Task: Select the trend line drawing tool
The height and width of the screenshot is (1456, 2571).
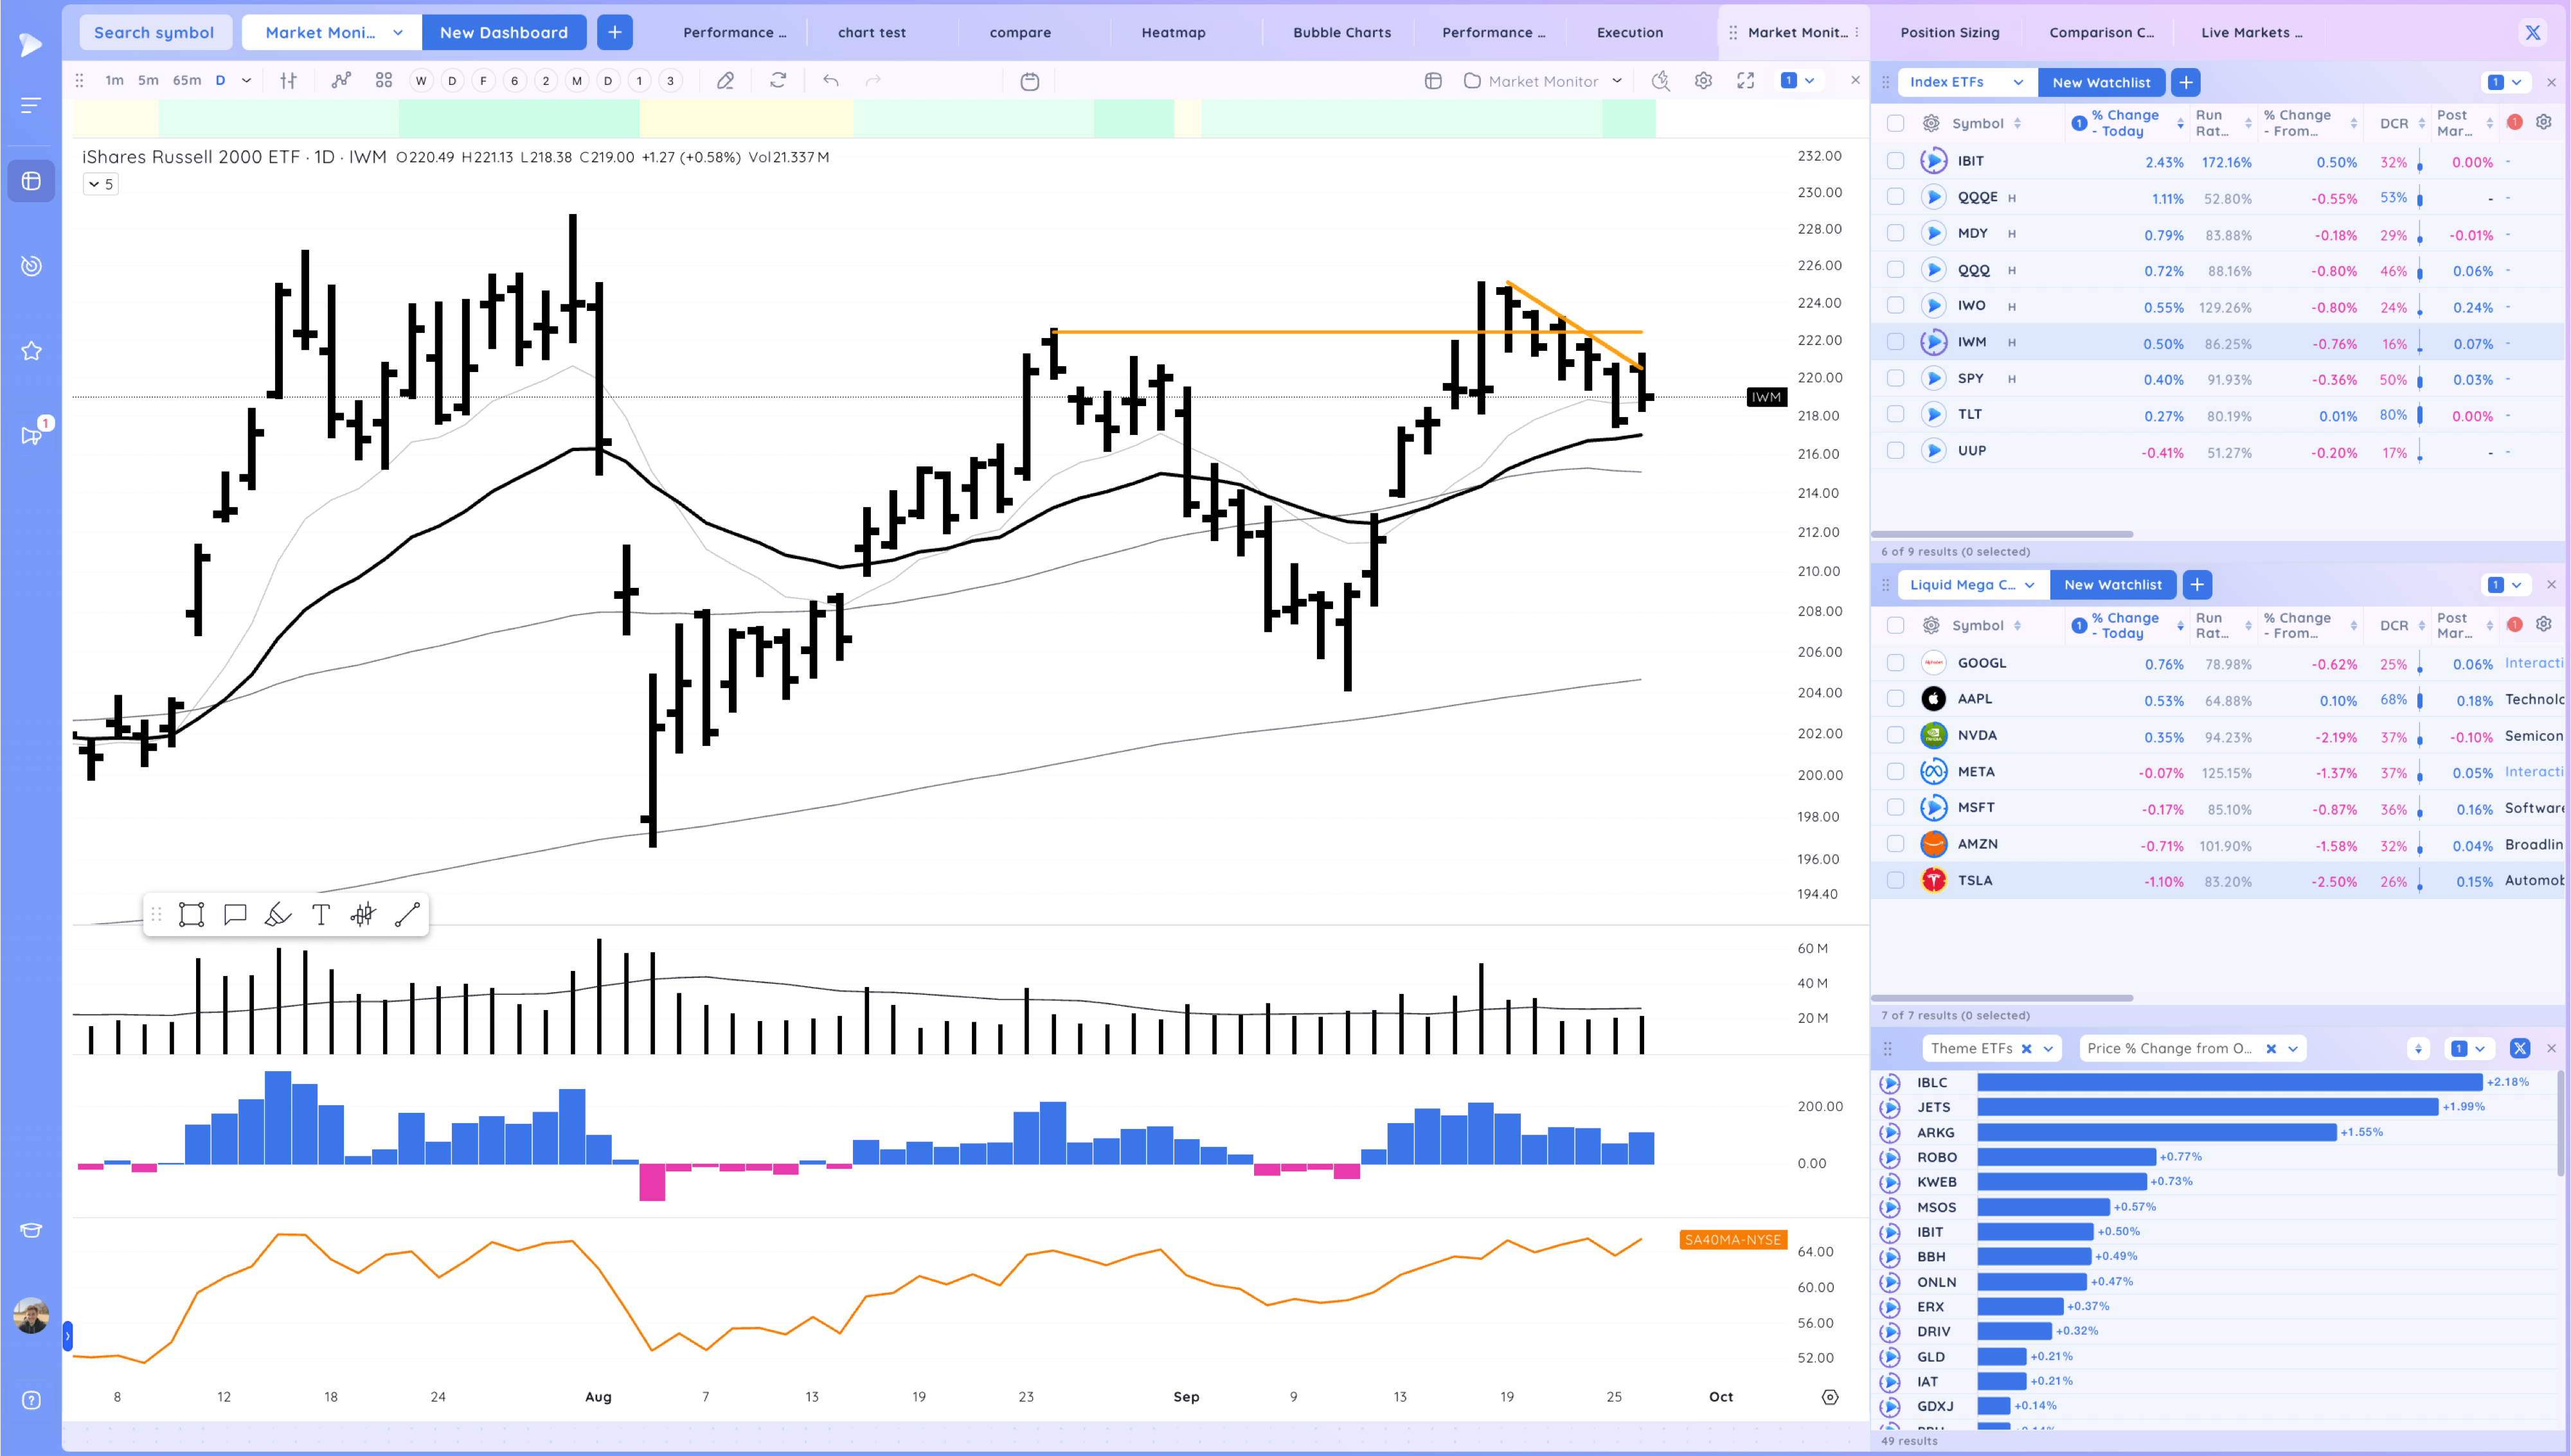Action: (x=407, y=914)
